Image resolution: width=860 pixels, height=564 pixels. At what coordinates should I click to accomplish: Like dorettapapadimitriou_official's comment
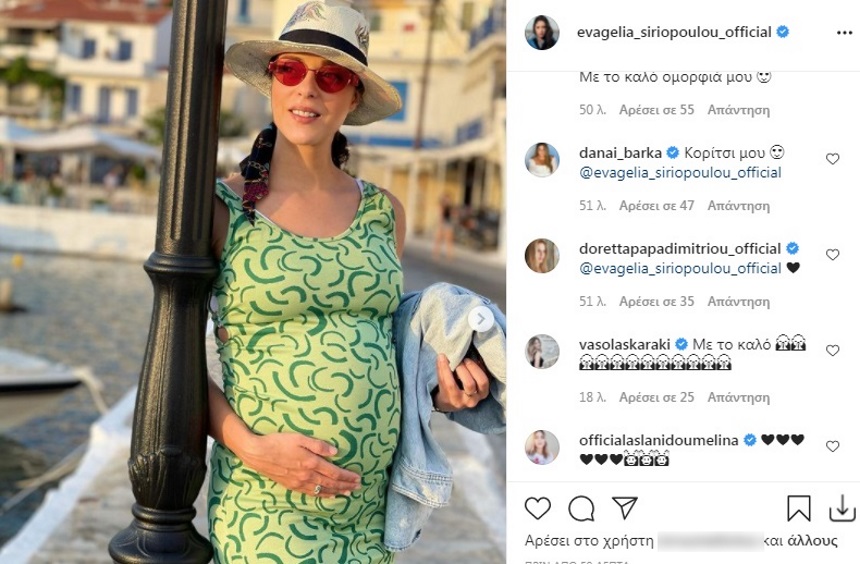[x=833, y=255]
